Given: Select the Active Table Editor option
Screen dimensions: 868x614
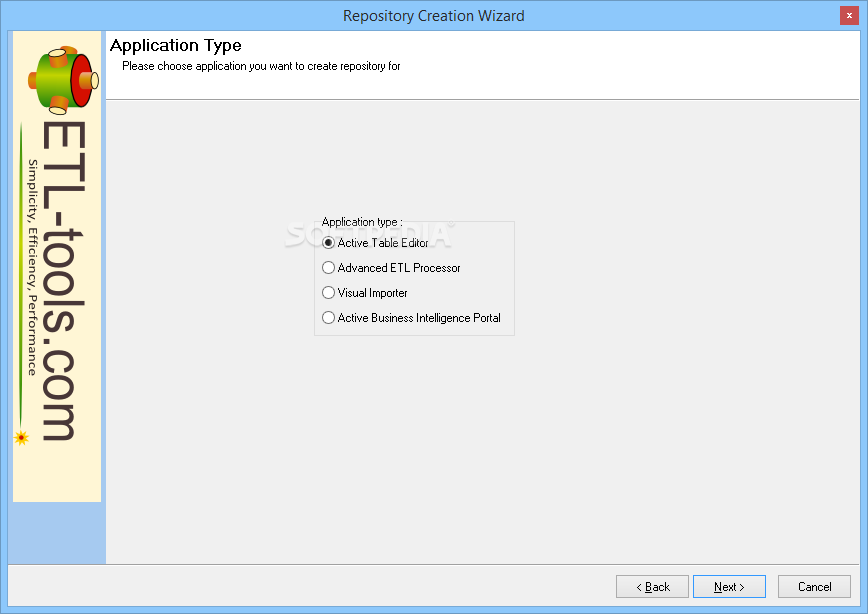Looking at the screenshot, I should (x=329, y=243).
